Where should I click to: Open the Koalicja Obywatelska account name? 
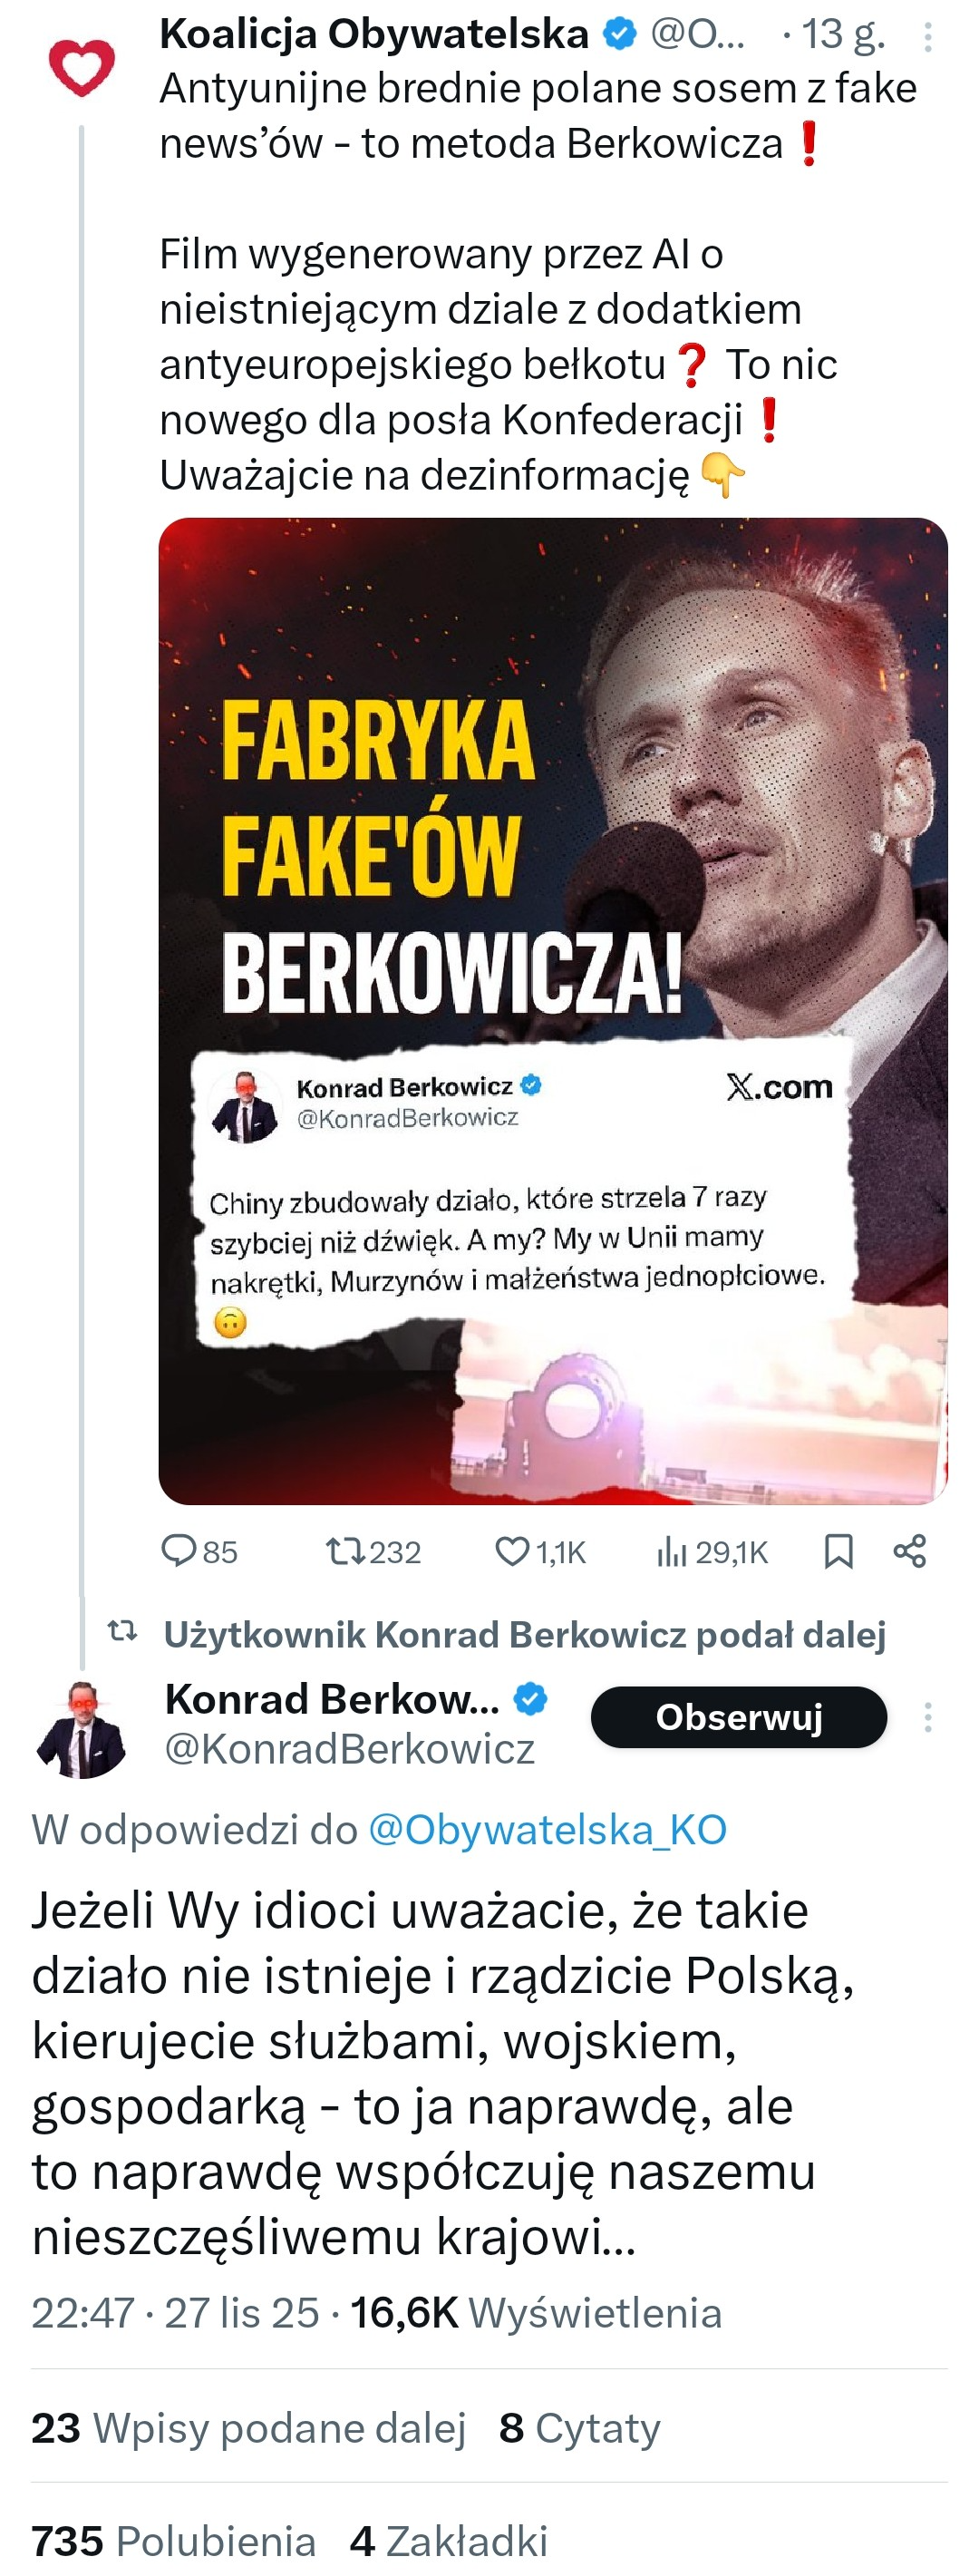click(x=374, y=35)
